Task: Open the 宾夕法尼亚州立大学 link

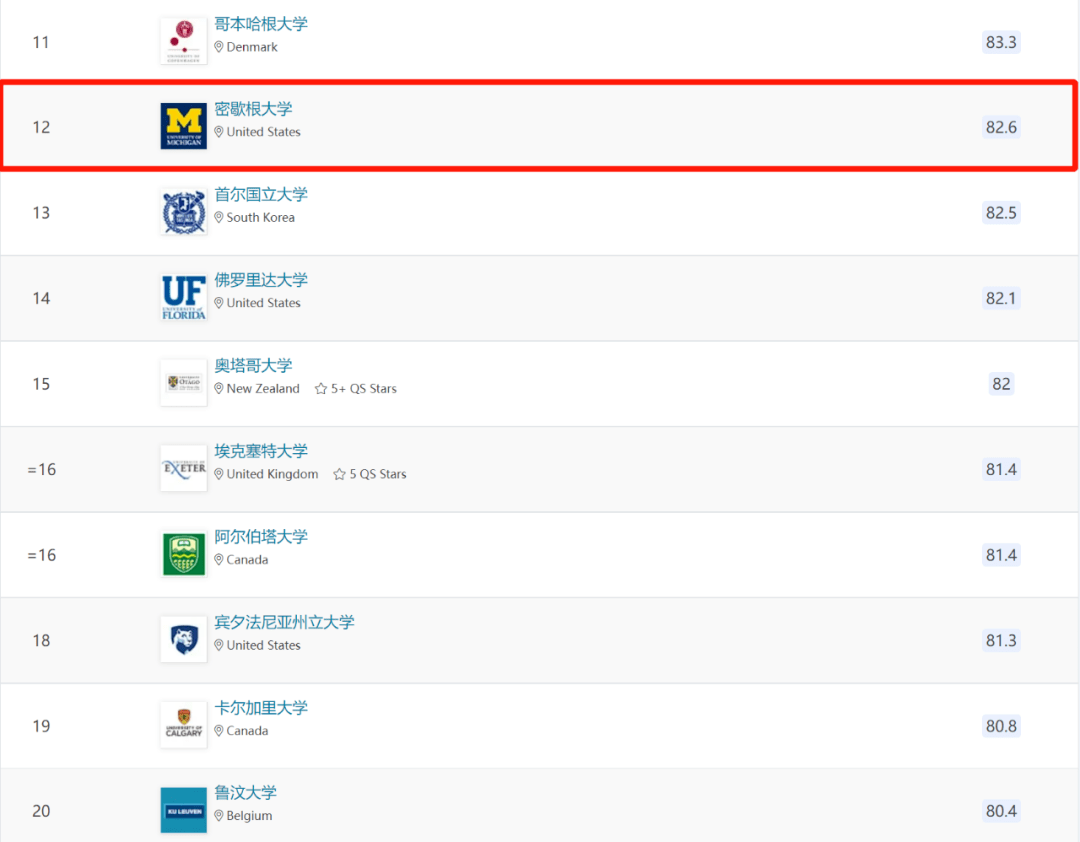Action: pyautogui.click(x=284, y=622)
